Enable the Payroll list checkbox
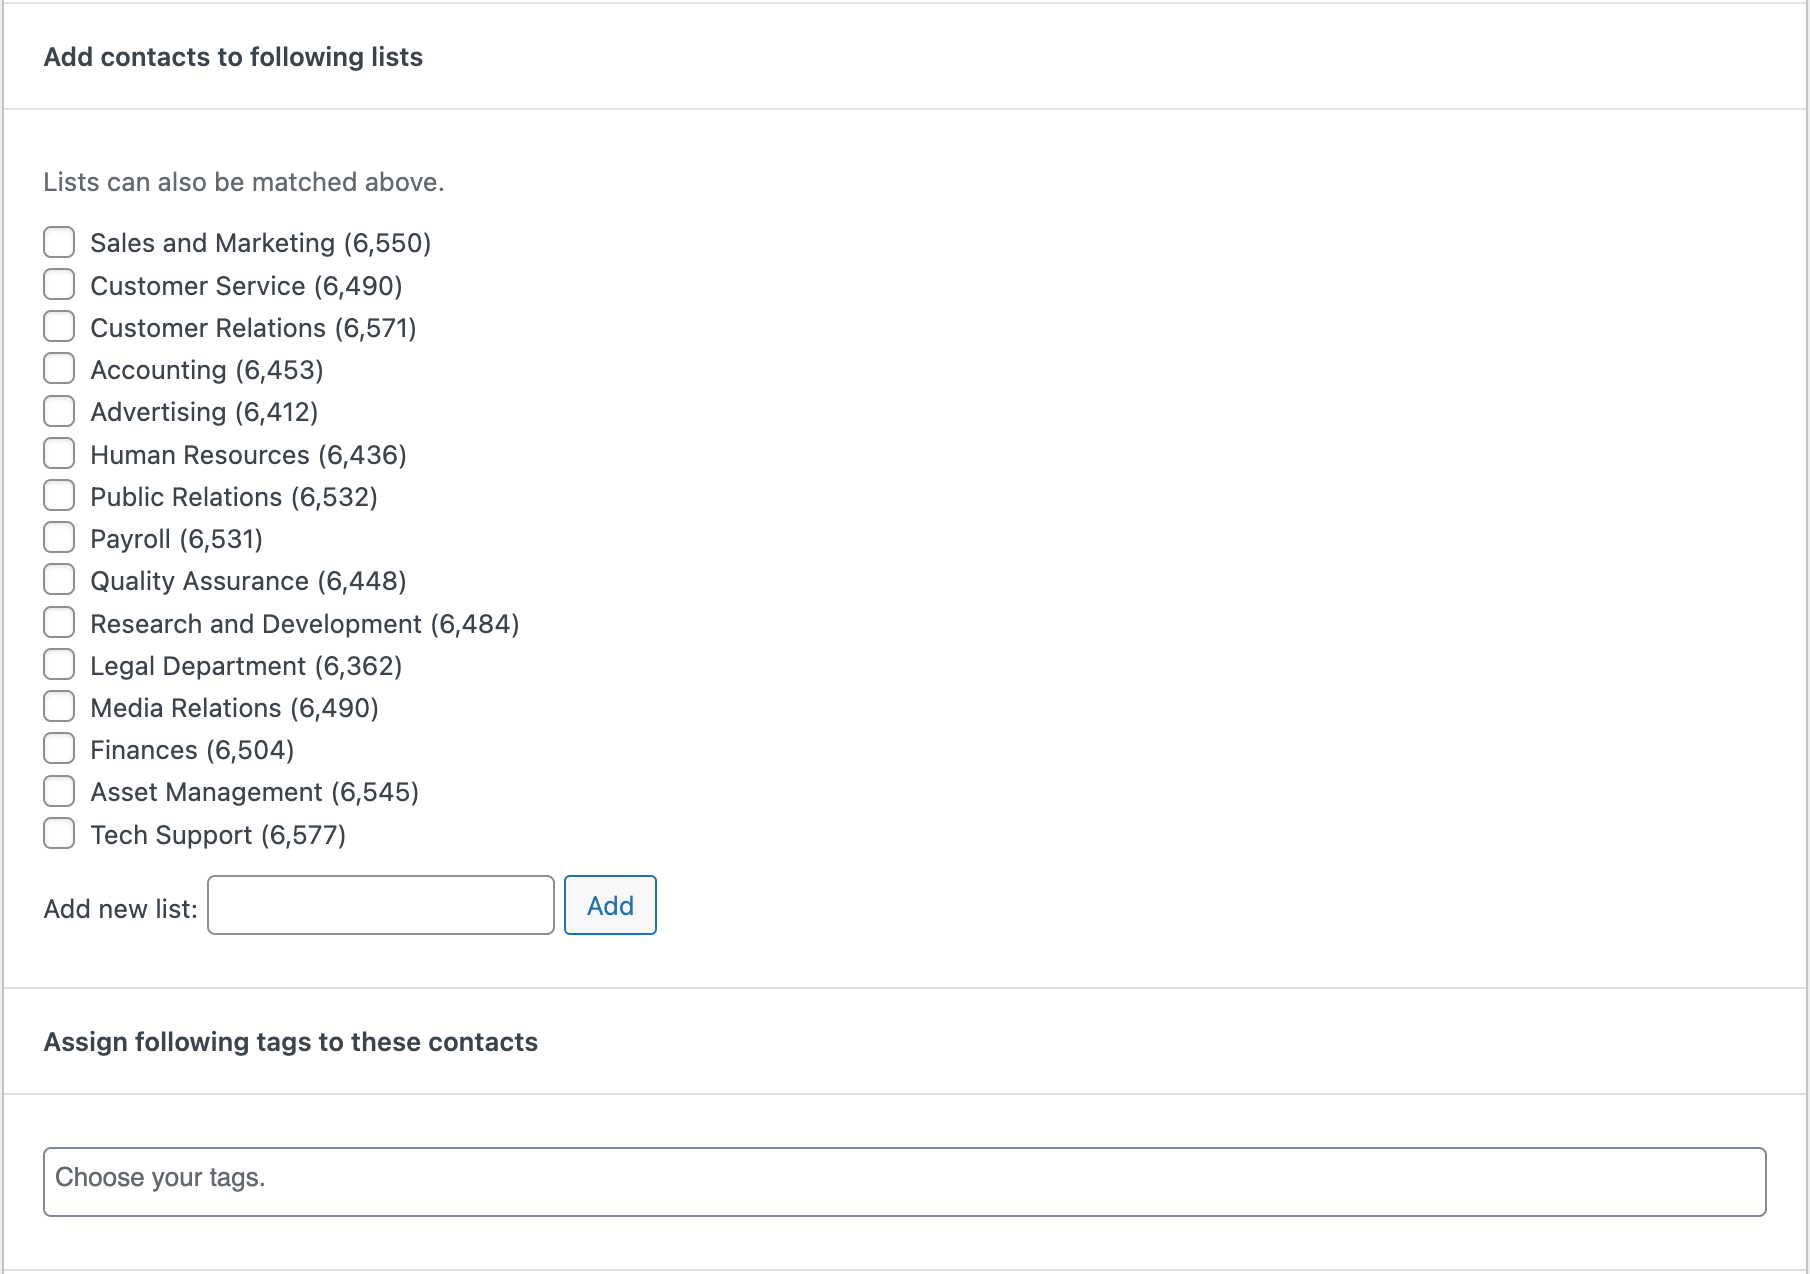Screen dimensions: 1810x1274 point(59,537)
